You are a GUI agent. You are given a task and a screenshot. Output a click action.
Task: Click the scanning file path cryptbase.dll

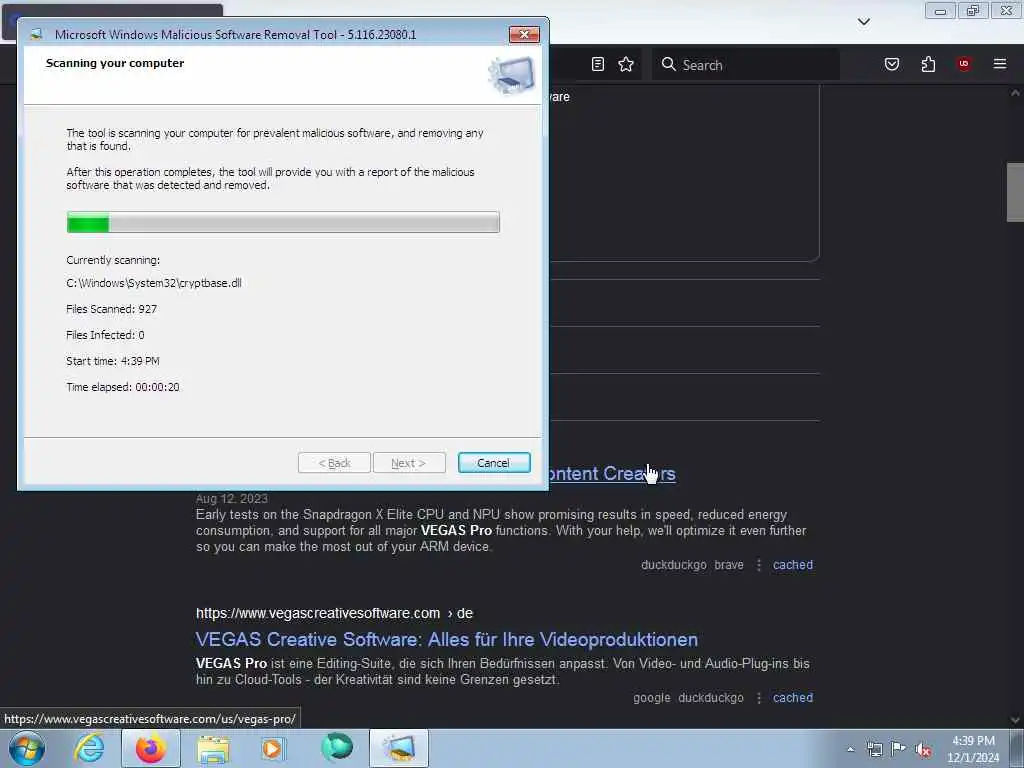pyautogui.click(x=154, y=283)
